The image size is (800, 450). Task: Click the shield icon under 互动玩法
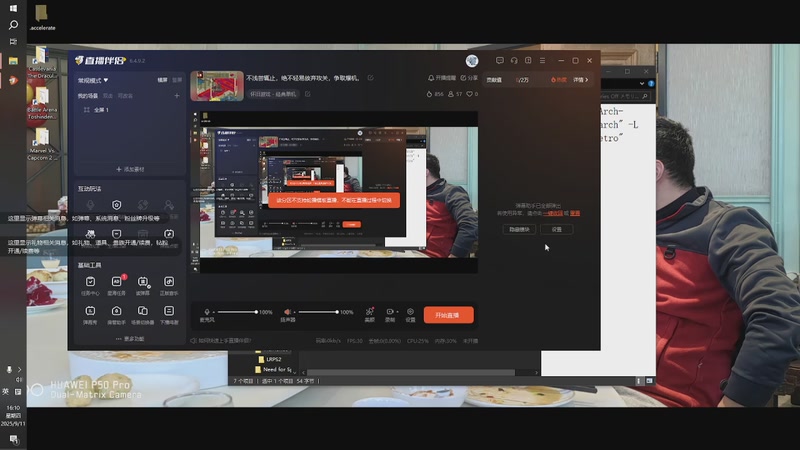click(116, 205)
